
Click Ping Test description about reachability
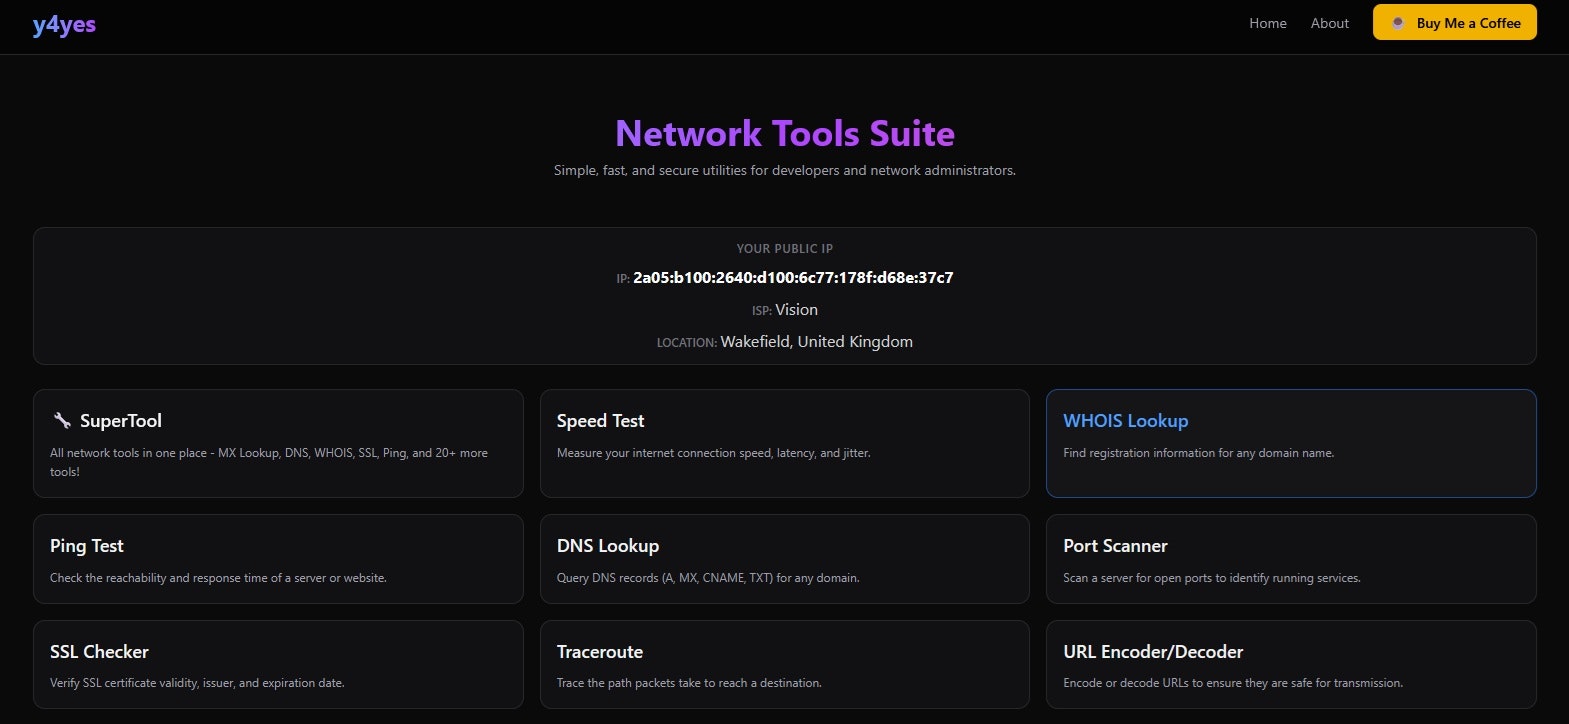coord(218,578)
